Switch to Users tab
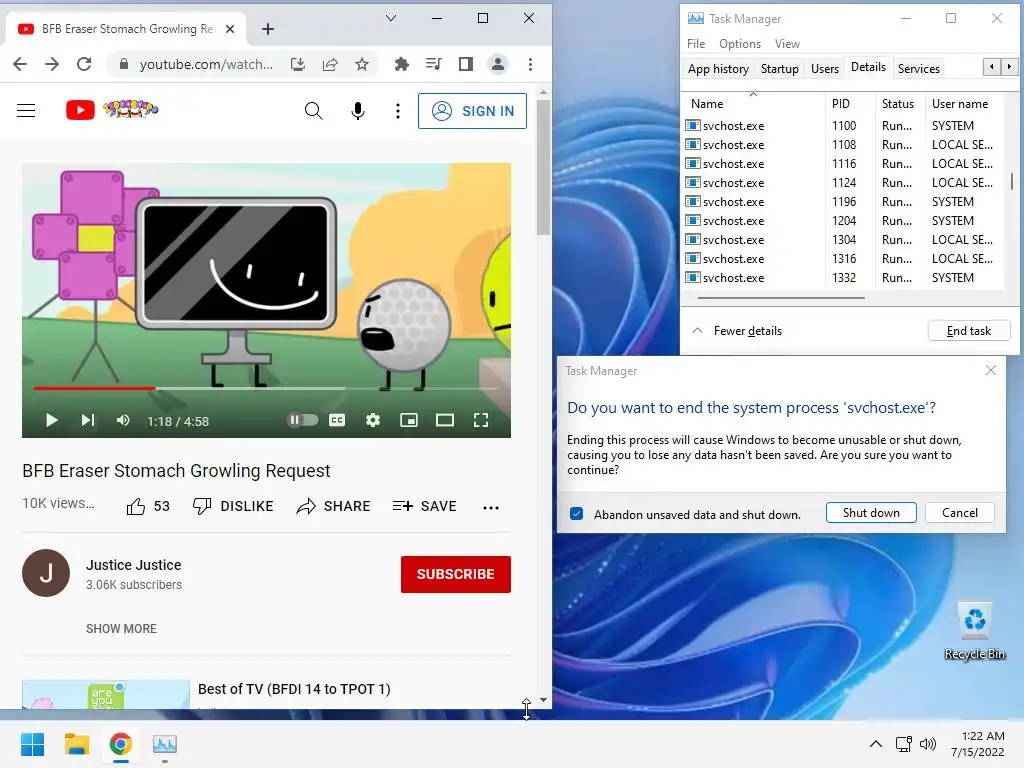This screenshot has height=768, width=1024. click(825, 69)
